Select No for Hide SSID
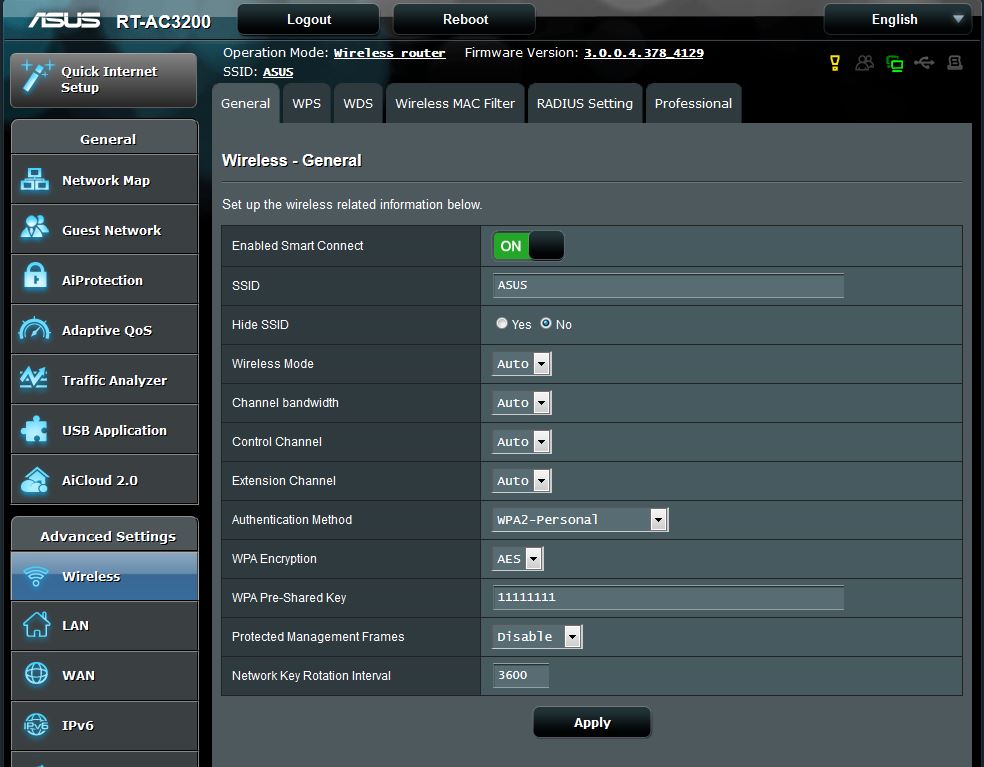This screenshot has width=984, height=767. 546,323
